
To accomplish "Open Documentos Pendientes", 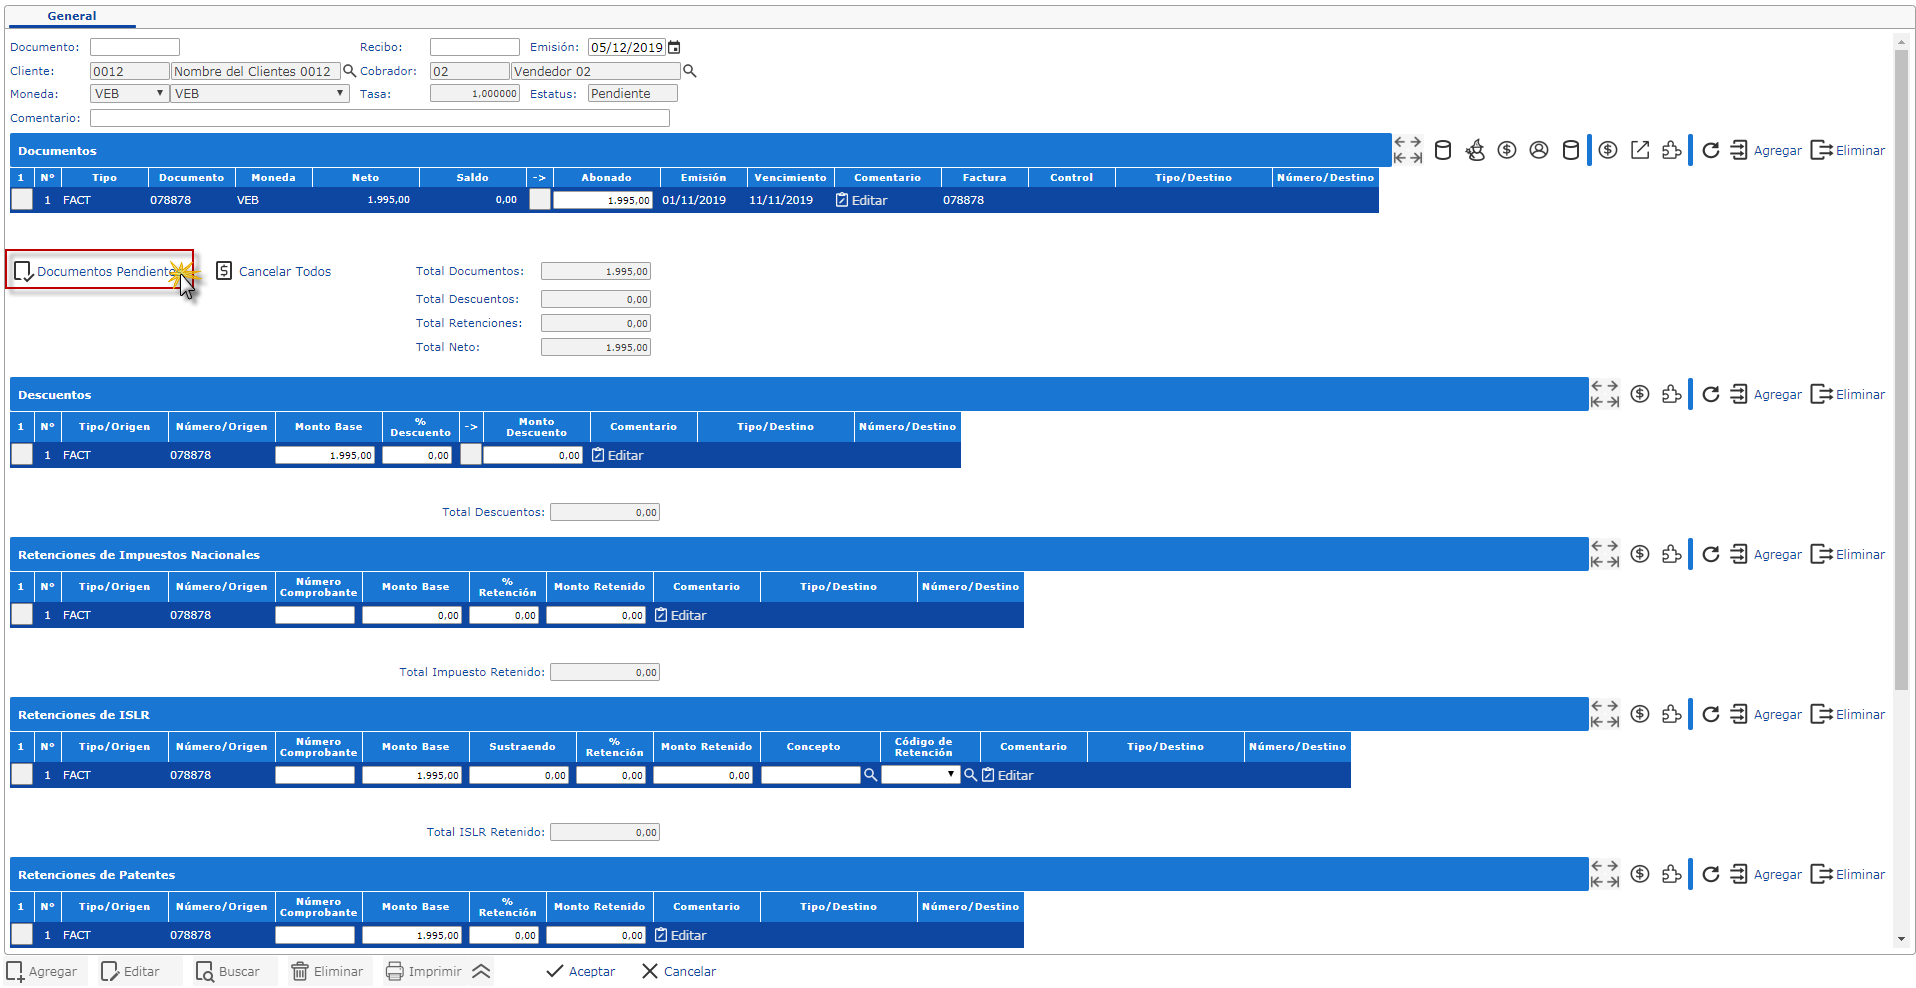I will point(99,271).
